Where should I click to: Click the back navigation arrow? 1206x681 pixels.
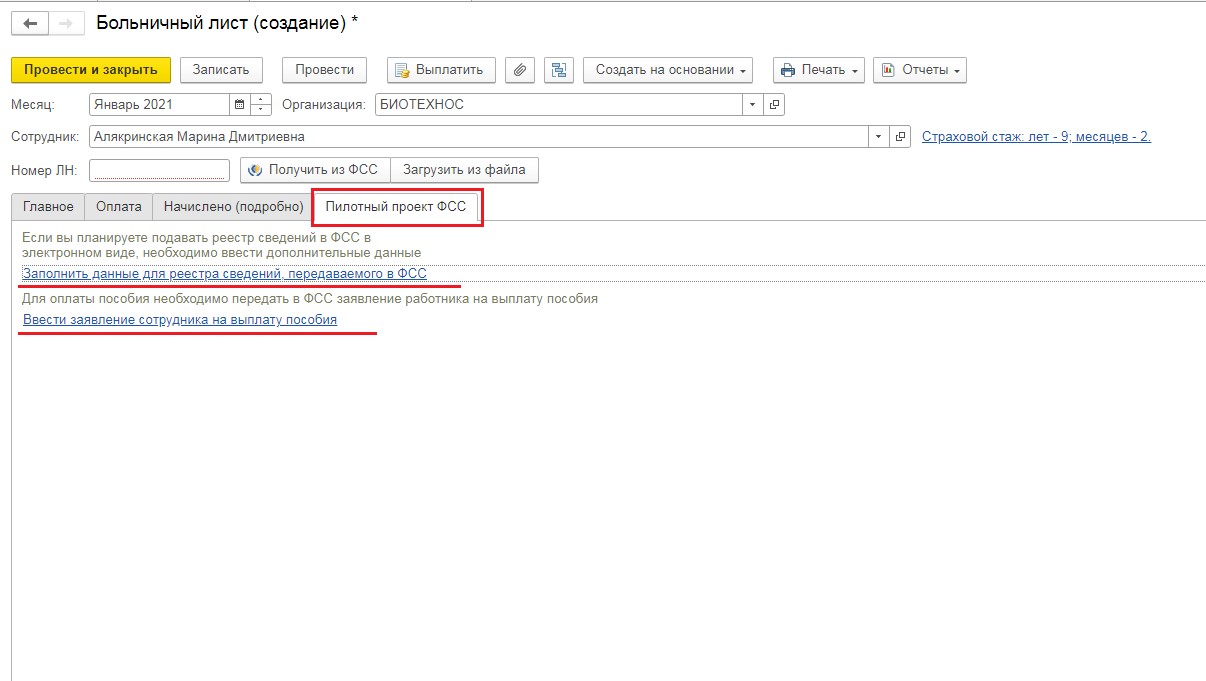point(29,23)
